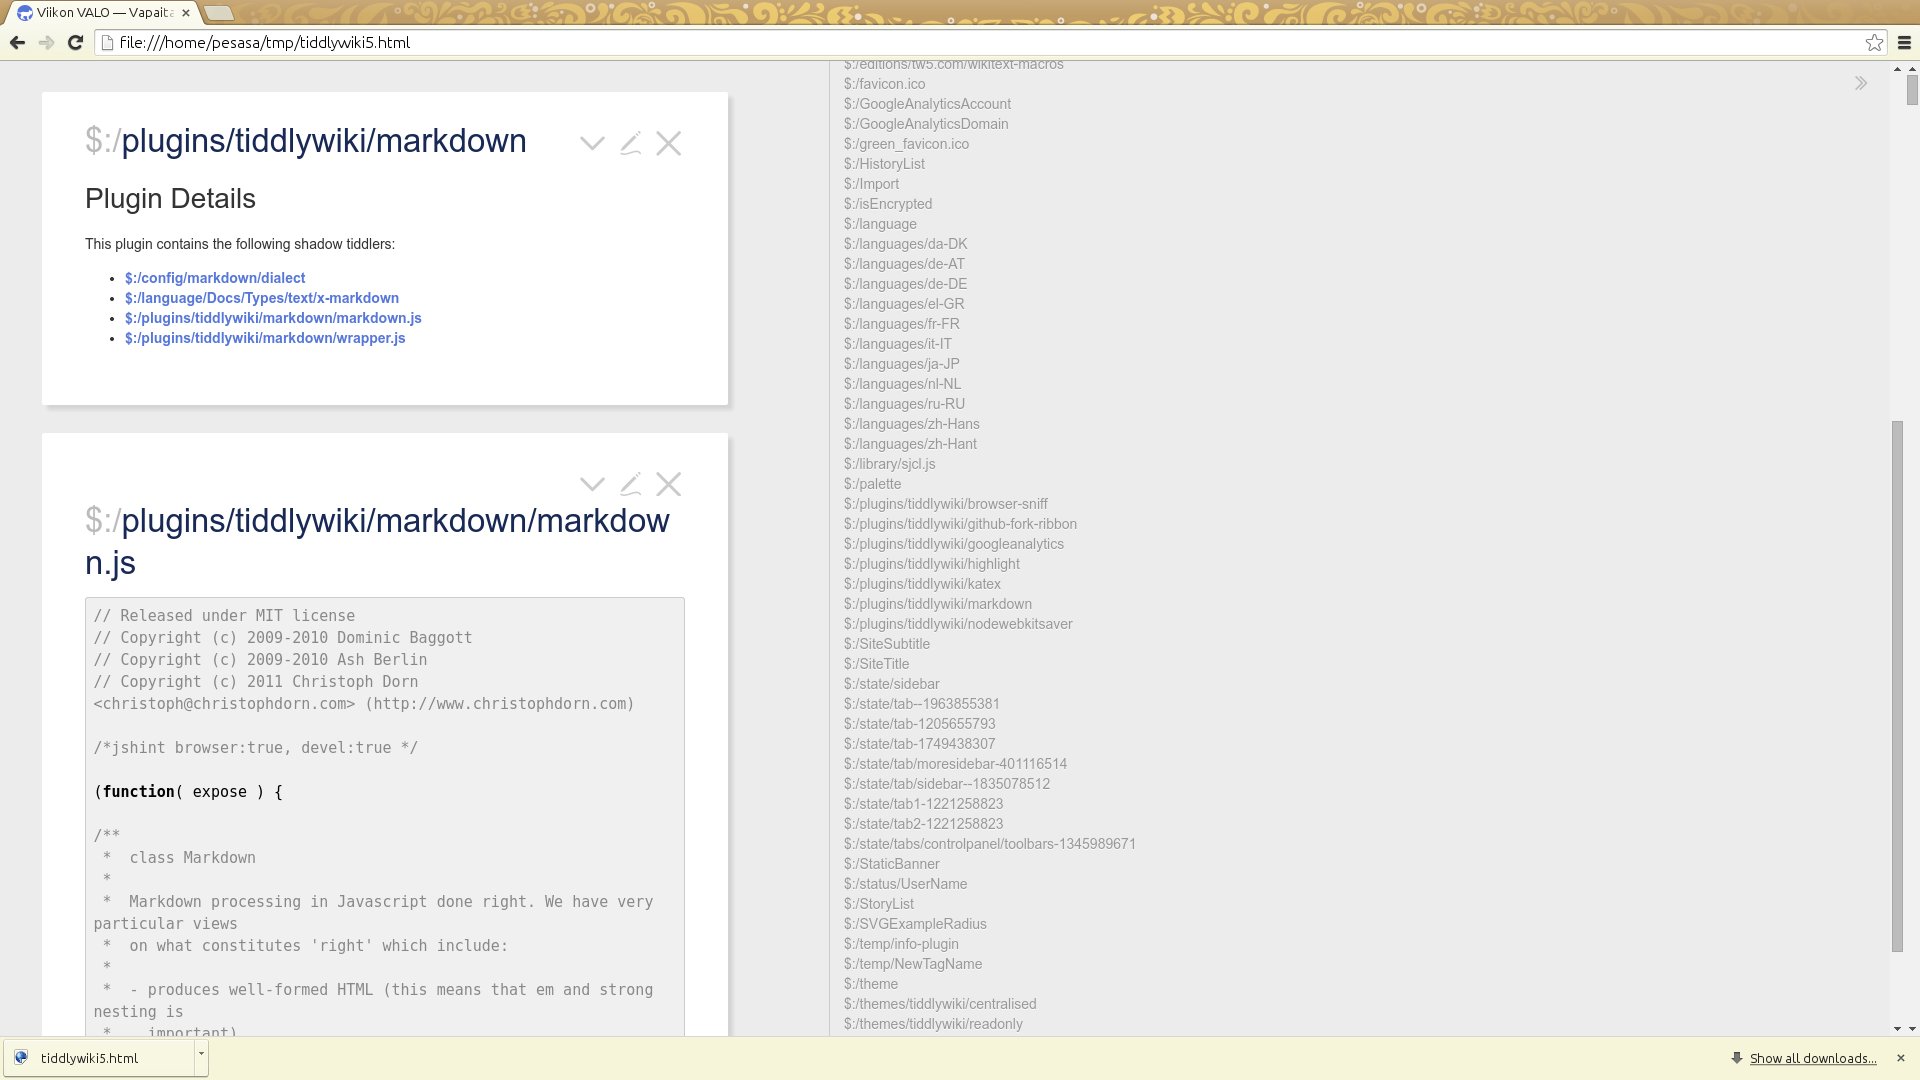The height and width of the screenshot is (1080, 1920).
Task: Open $:/isEncrypted tiddler
Action: [x=888, y=204]
